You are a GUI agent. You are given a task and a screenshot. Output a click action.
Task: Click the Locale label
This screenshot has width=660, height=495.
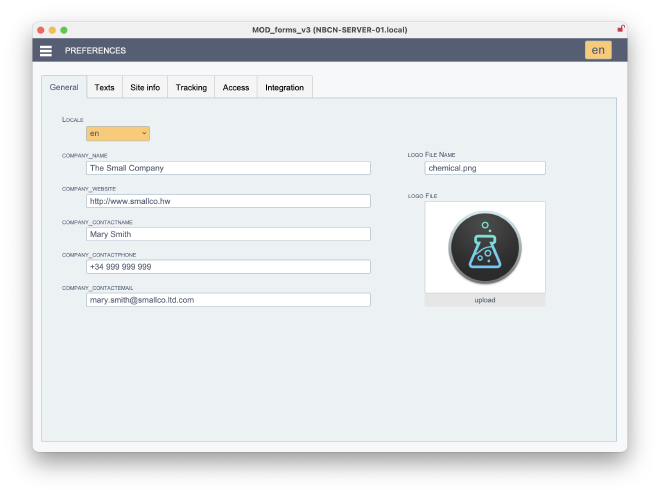coord(73,120)
